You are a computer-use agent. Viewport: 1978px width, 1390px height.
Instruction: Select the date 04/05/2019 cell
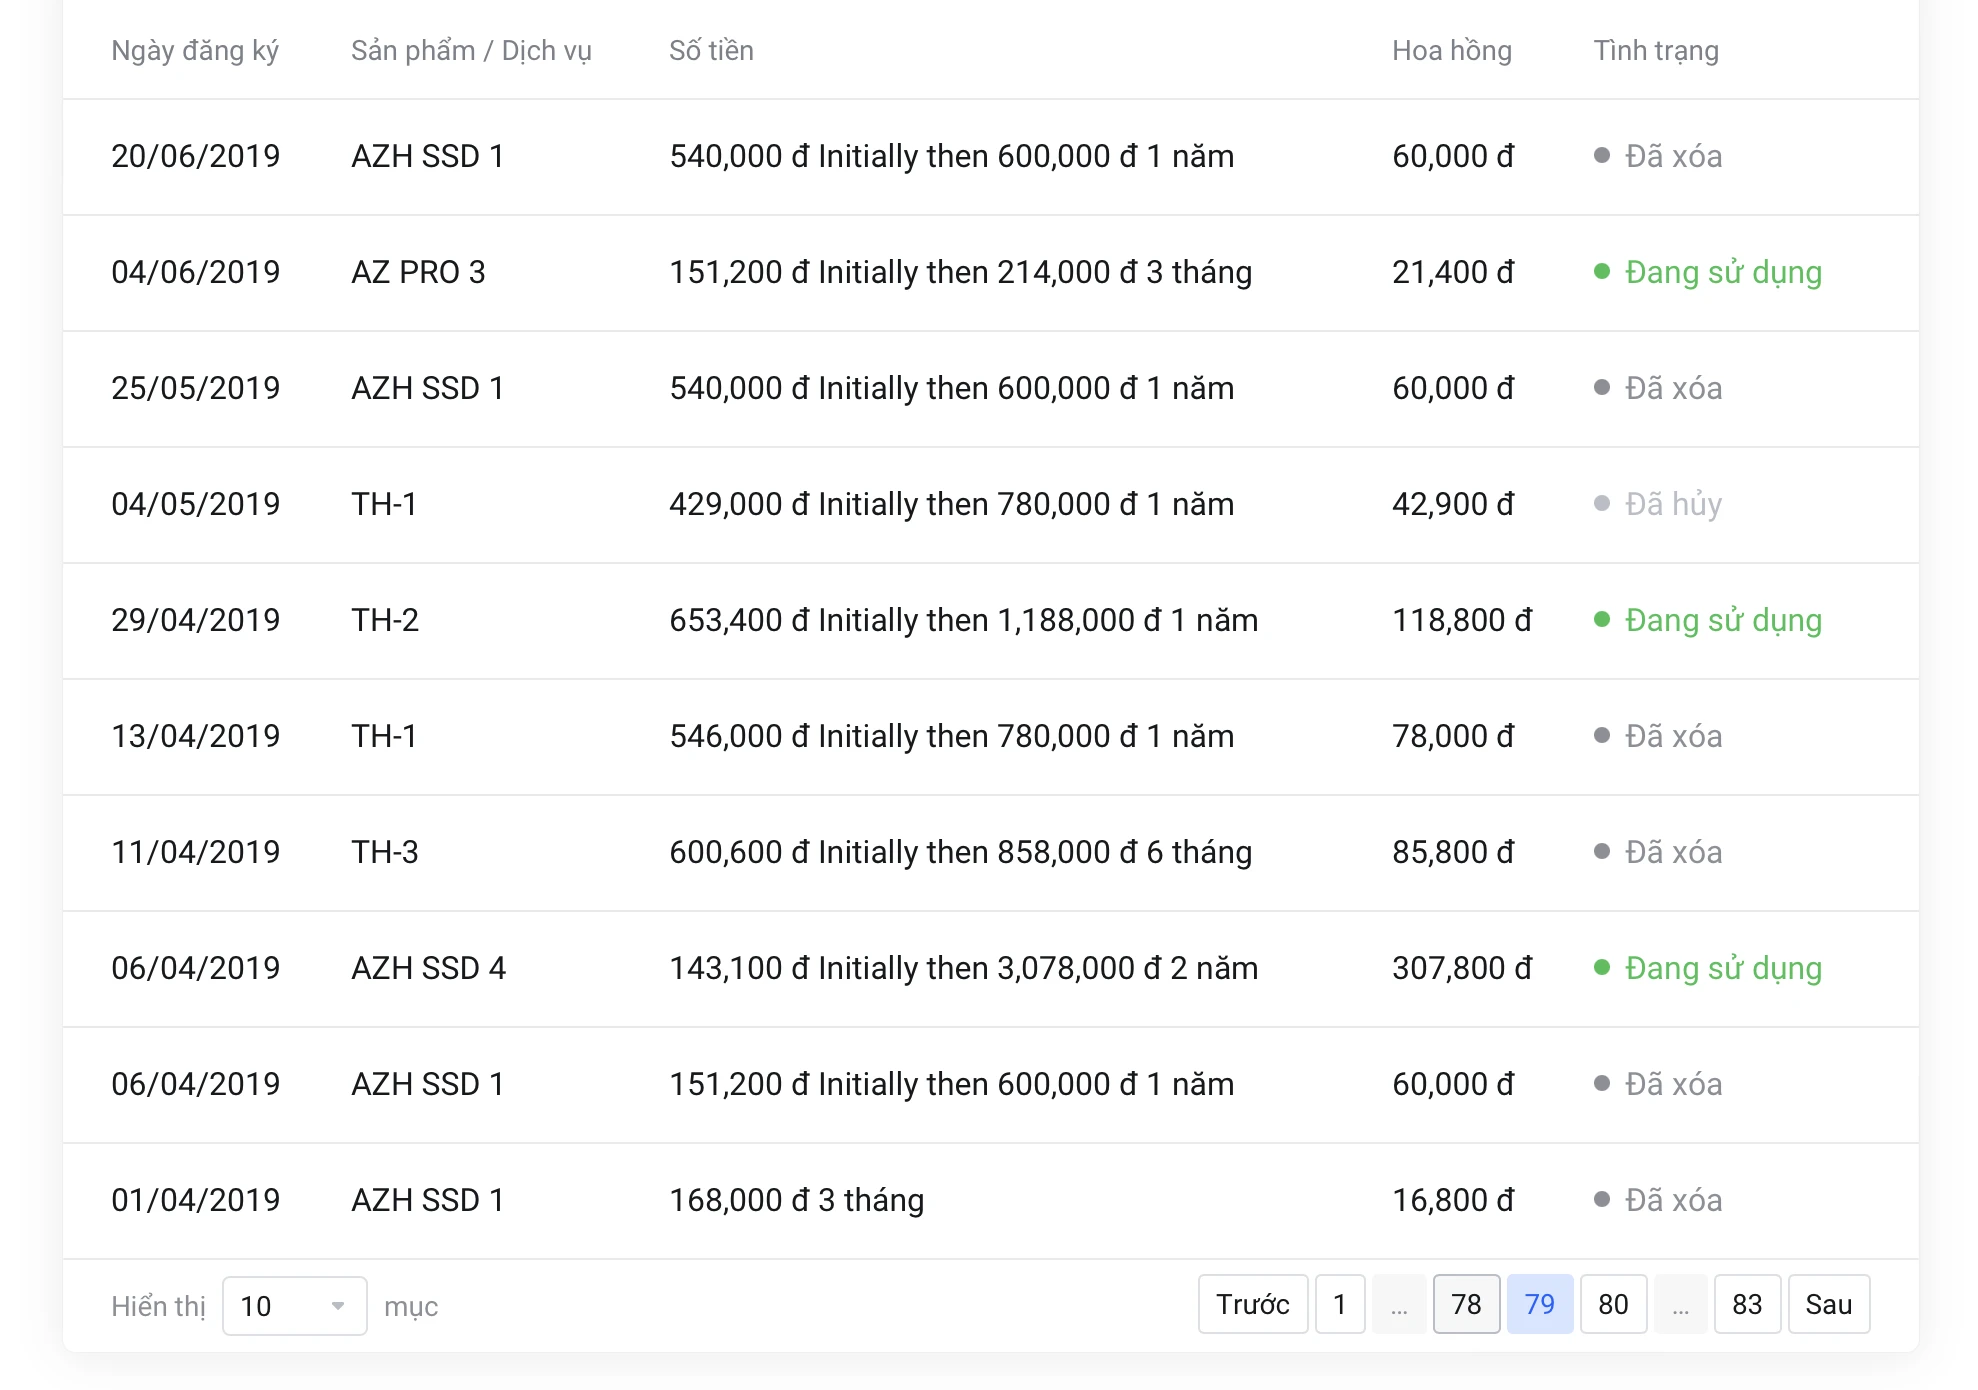click(x=196, y=504)
